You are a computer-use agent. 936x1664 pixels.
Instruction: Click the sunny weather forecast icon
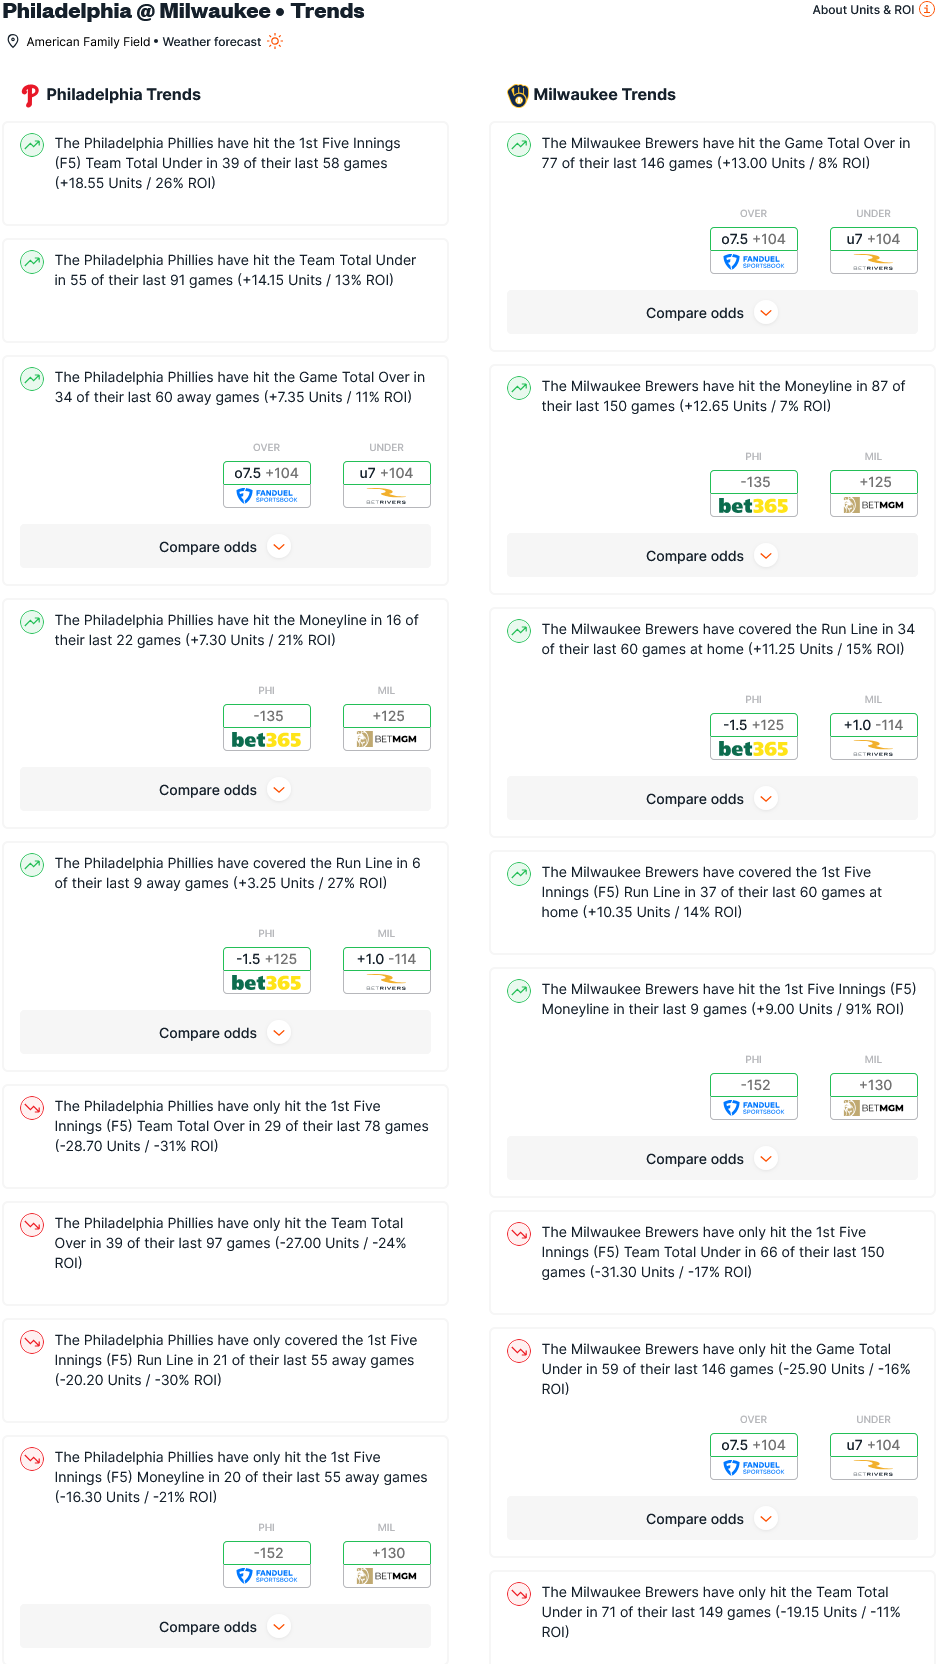[275, 41]
